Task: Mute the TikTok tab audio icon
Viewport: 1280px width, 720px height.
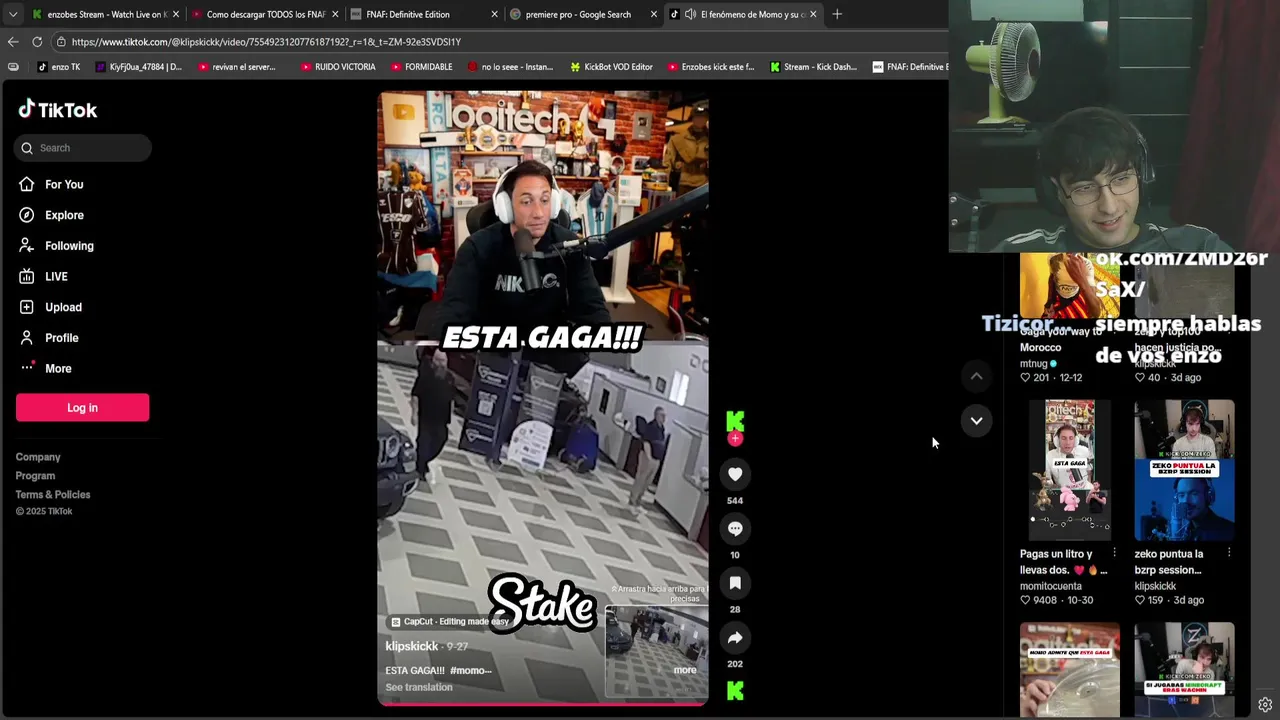Action: pos(690,14)
